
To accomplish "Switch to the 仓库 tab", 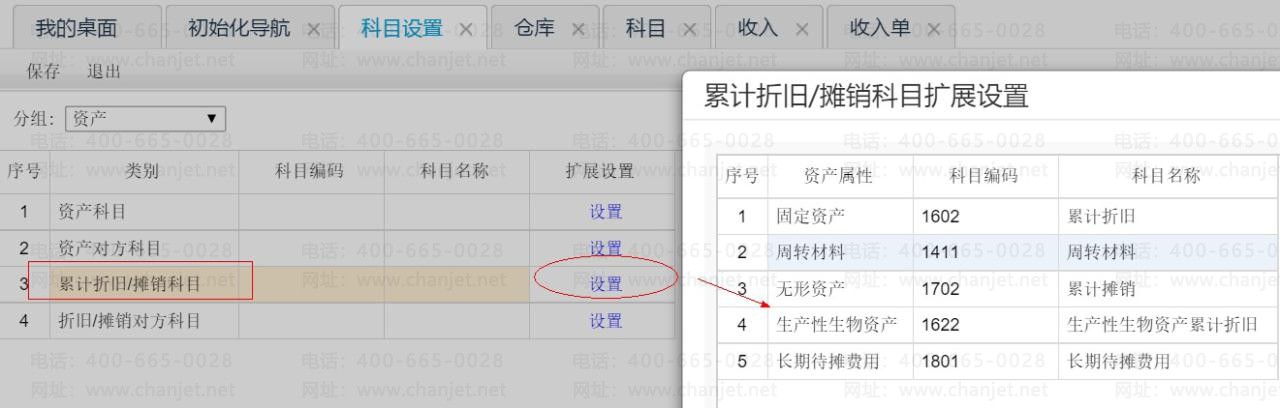I will coord(534,28).
